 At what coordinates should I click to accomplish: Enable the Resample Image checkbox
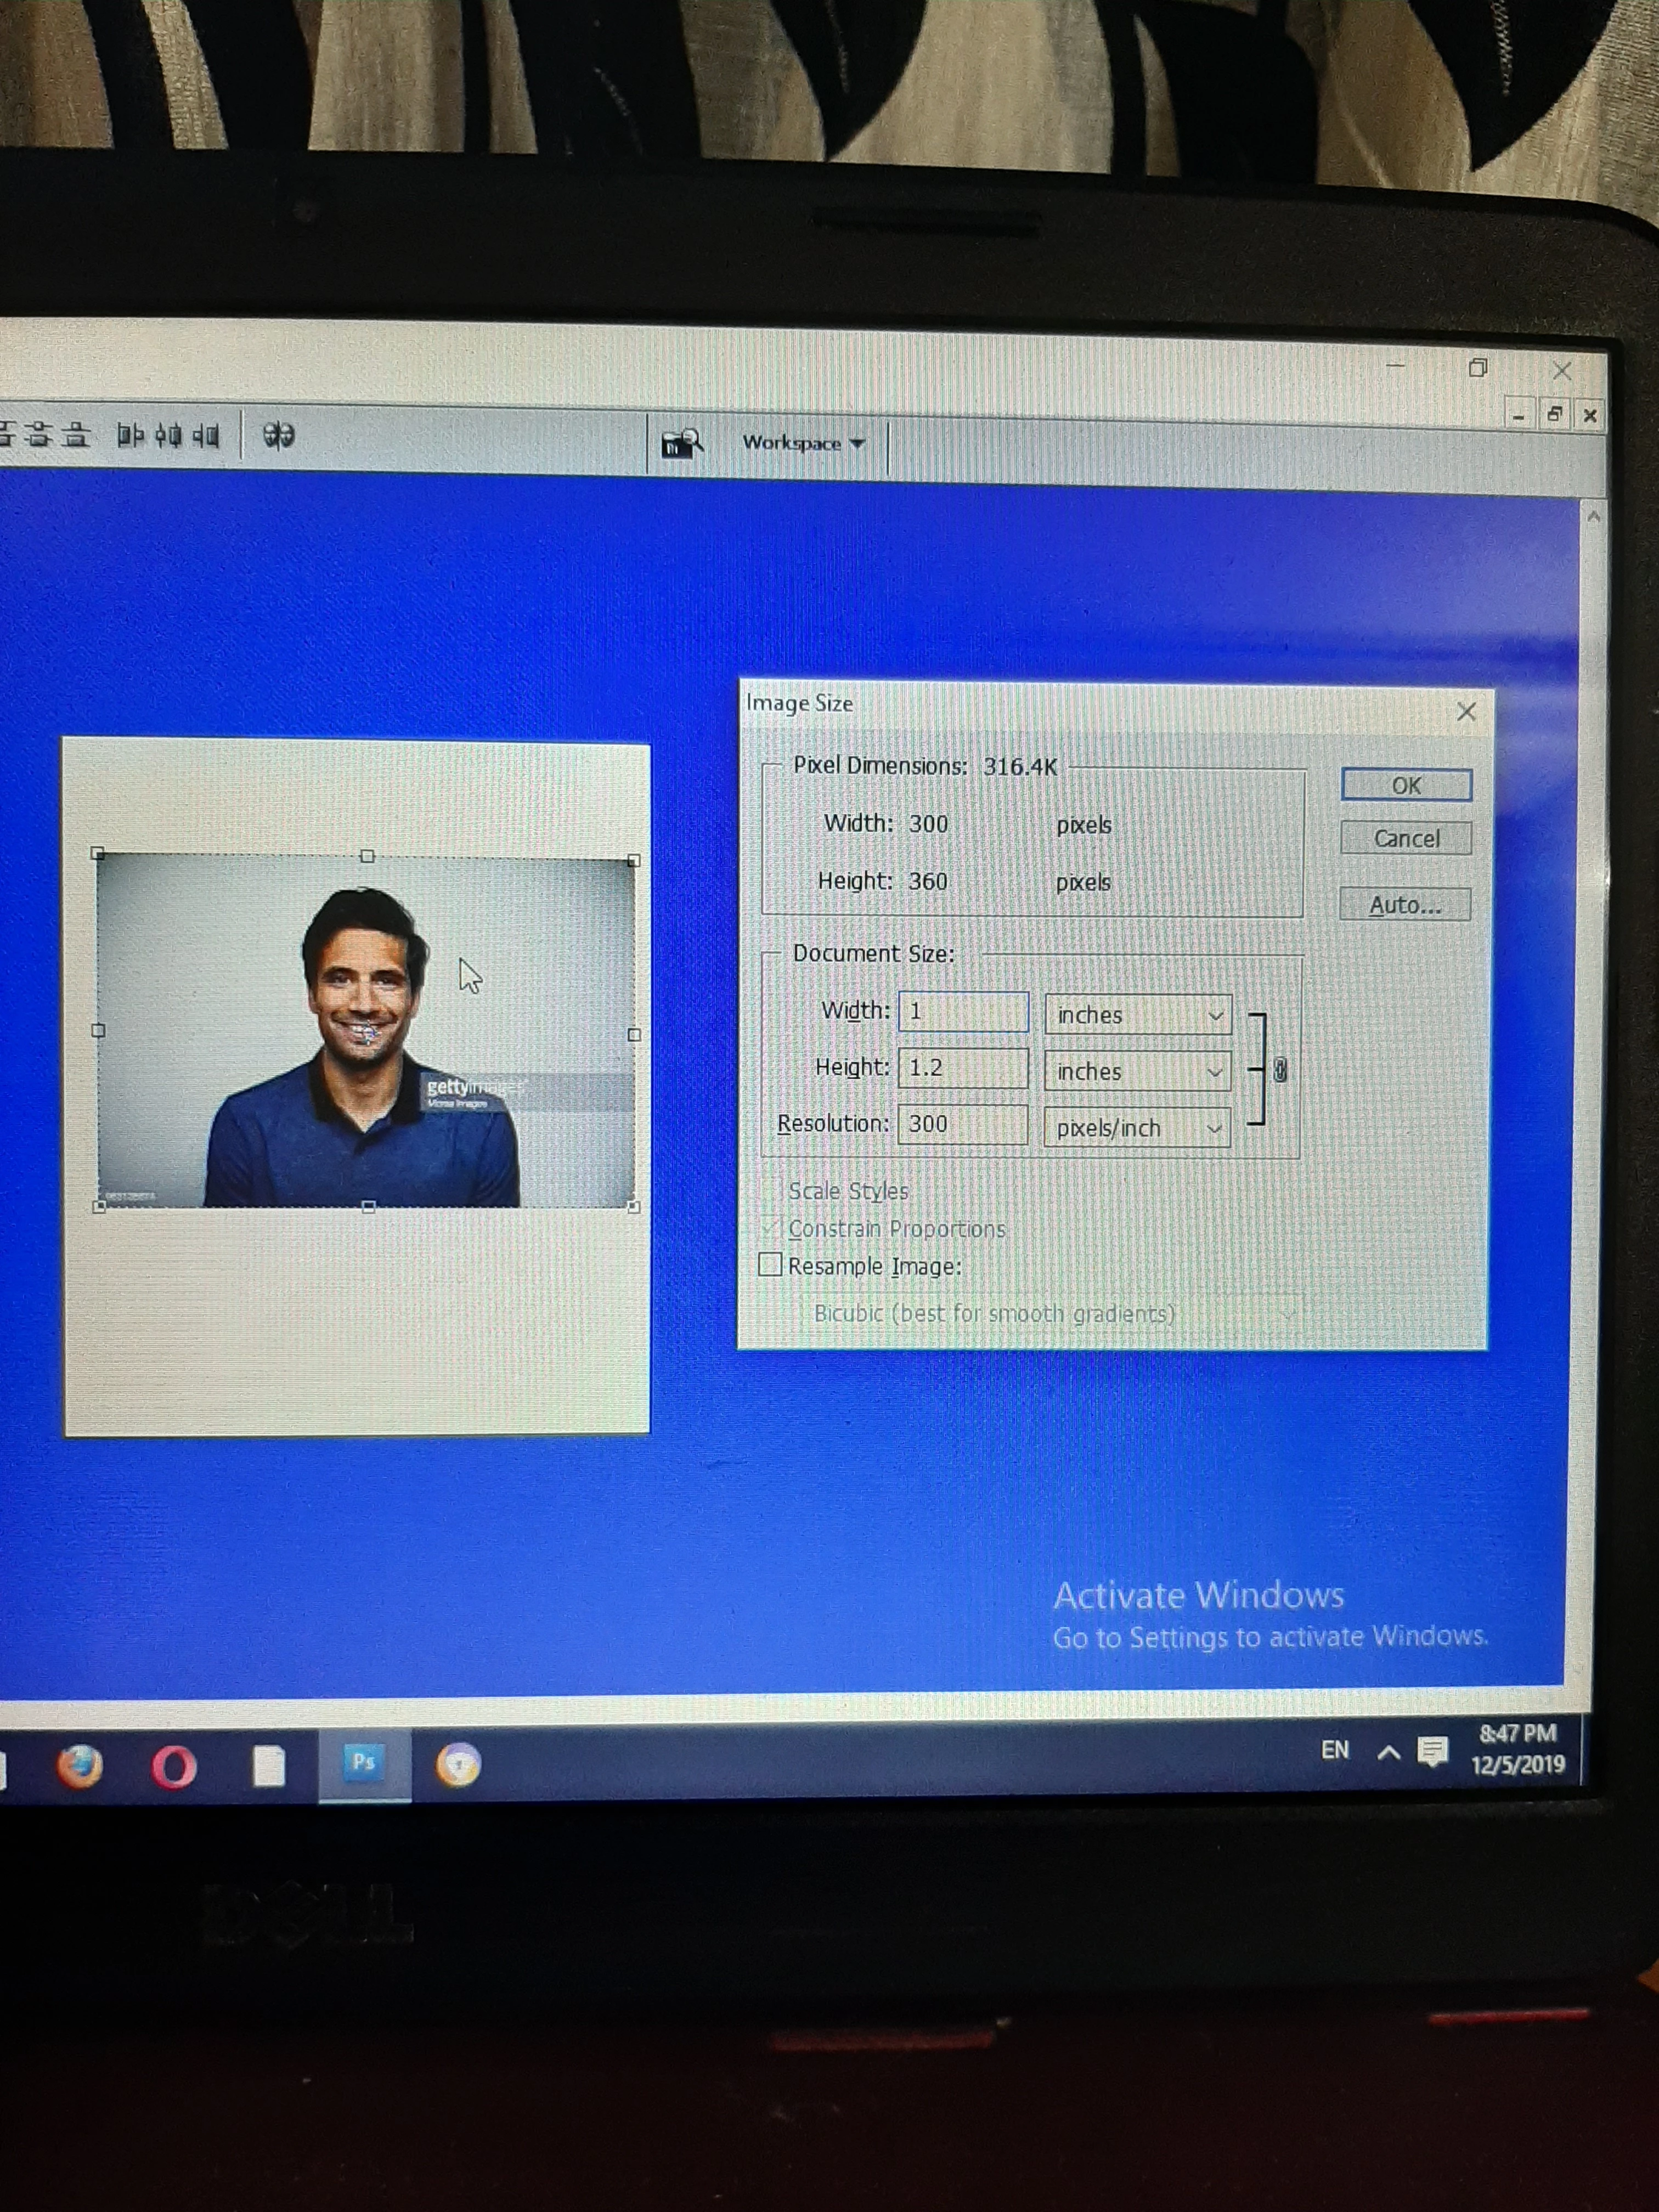770,1265
